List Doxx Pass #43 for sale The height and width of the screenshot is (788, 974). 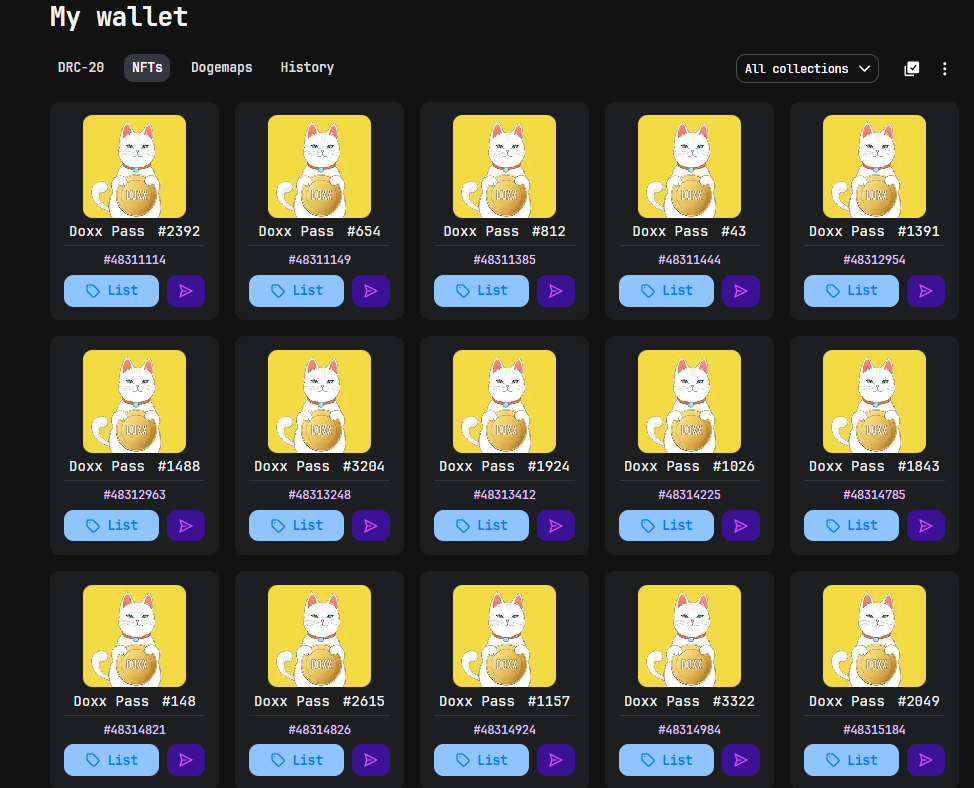point(666,291)
